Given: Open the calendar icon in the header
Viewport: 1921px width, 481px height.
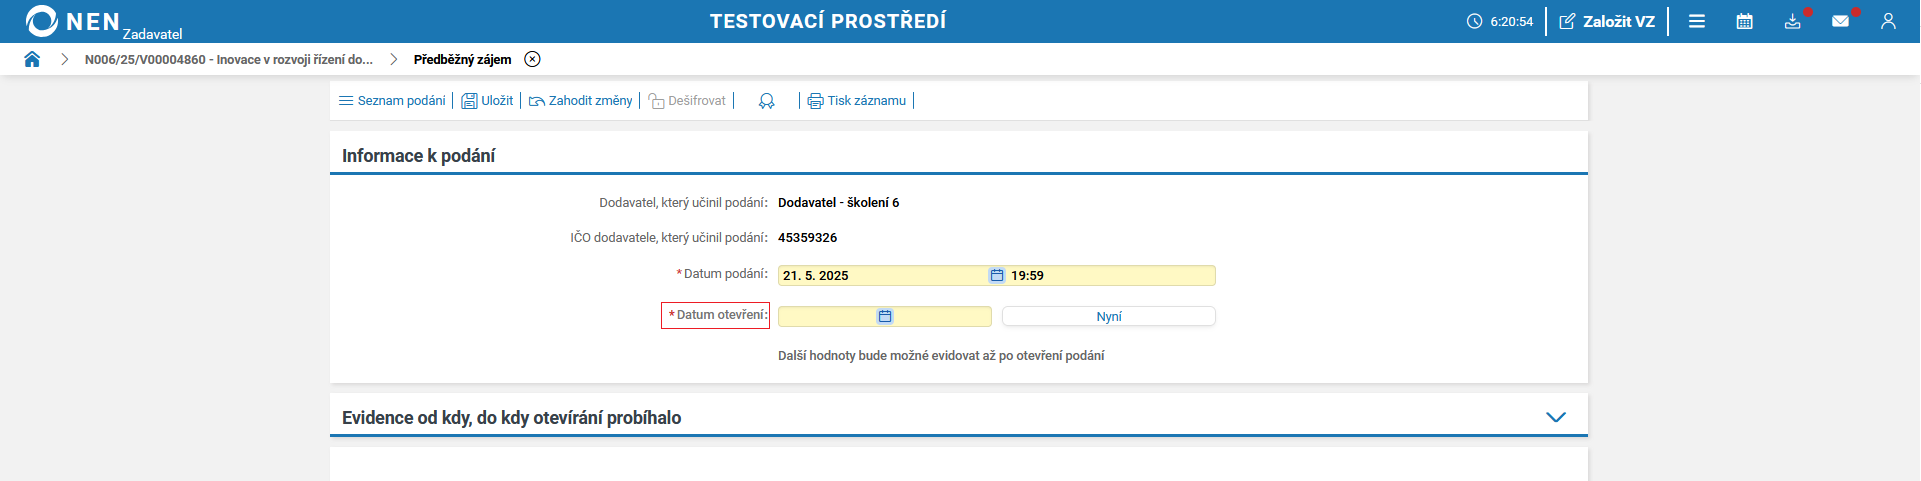Looking at the screenshot, I should 1745,21.
